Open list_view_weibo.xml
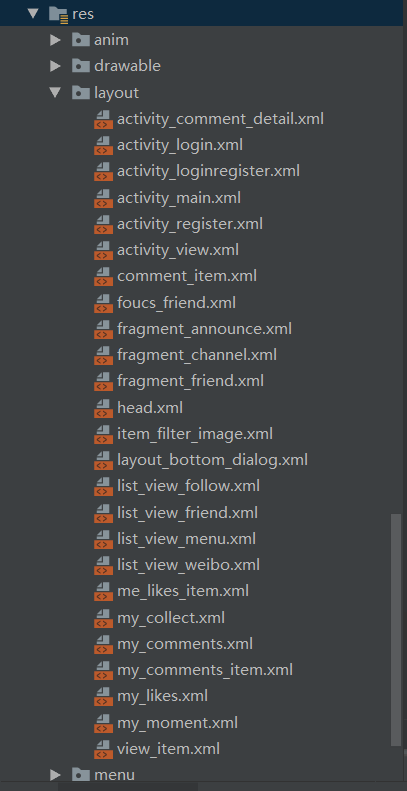The width and height of the screenshot is (407, 791). point(188,565)
